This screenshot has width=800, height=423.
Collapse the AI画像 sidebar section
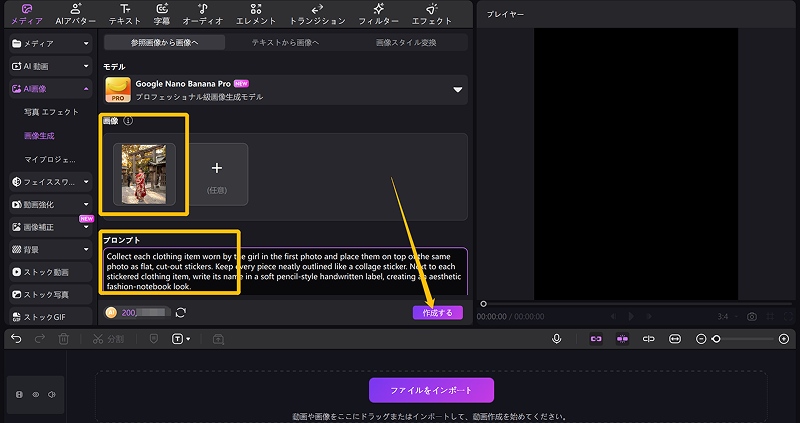point(86,89)
